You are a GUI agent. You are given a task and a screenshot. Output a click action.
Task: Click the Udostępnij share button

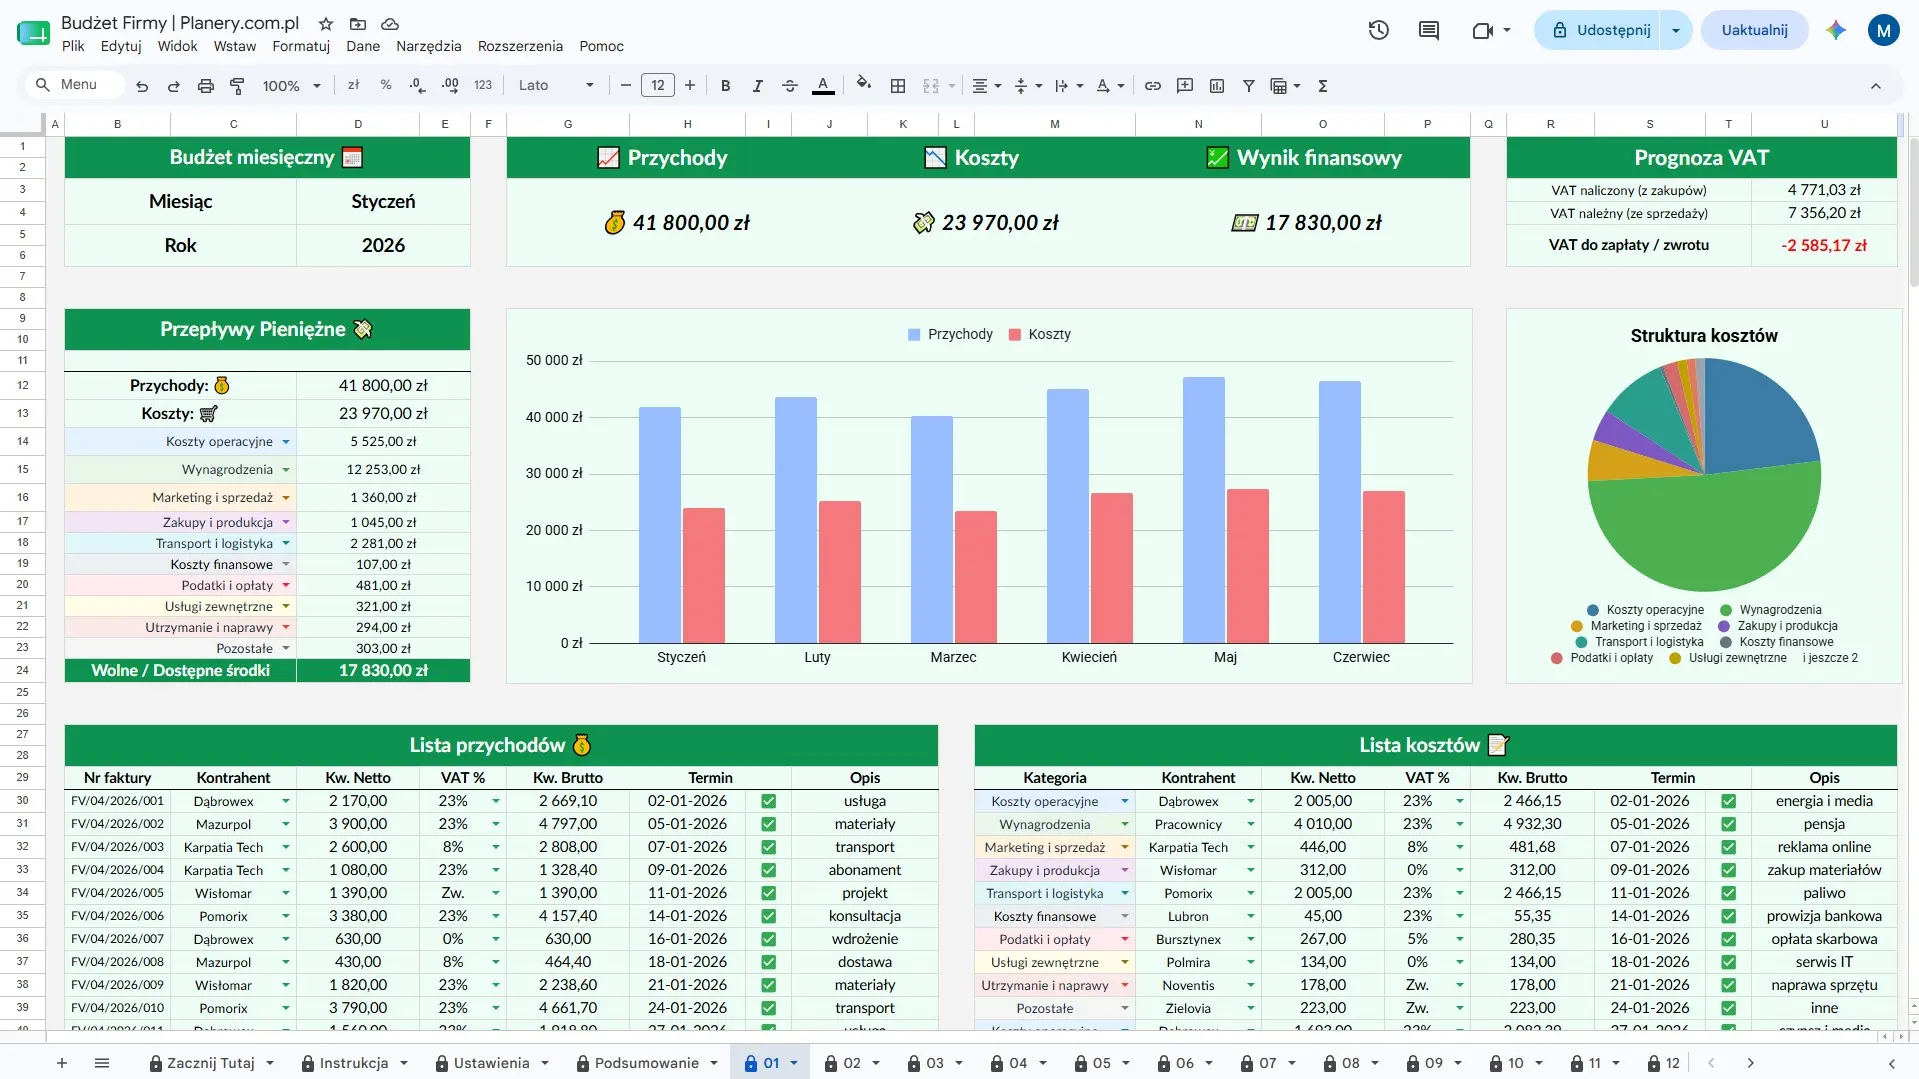pos(1602,30)
